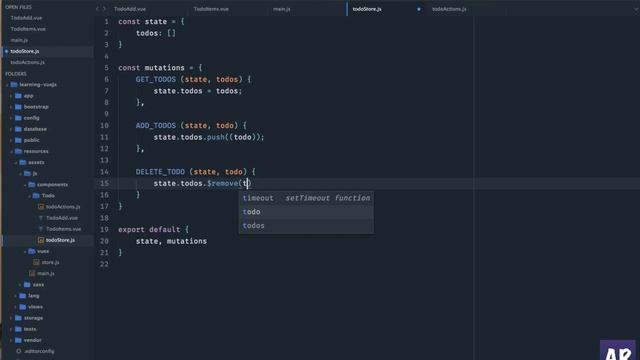Click the 'DELETE_TODO' mutation name on line 14
This screenshot has width=640, height=360.
160,172
